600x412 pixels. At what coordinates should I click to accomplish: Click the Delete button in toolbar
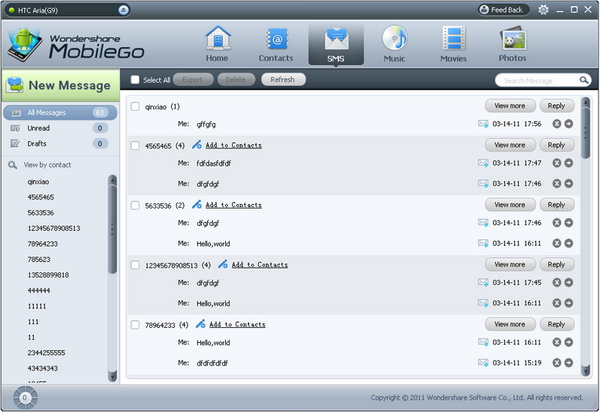pos(236,80)
